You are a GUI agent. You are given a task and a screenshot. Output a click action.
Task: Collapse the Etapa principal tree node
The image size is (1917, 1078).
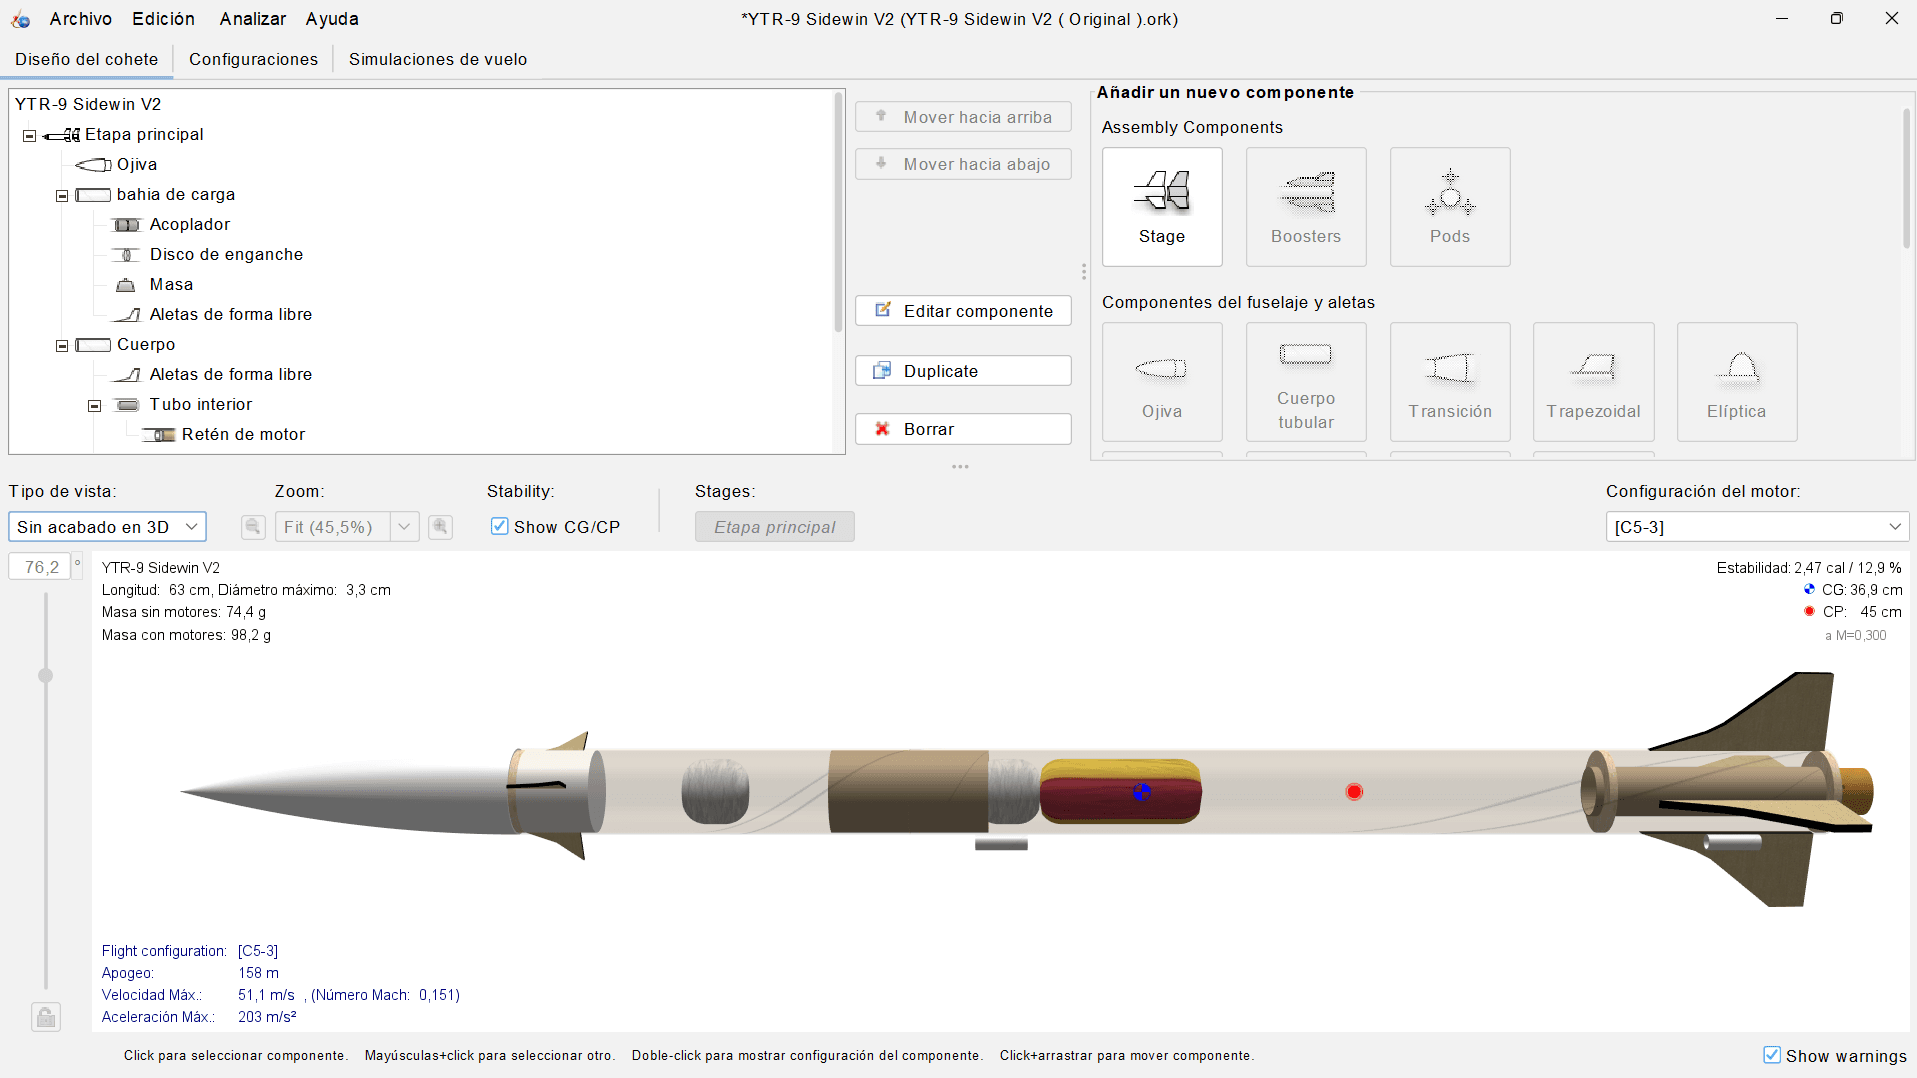30,135
